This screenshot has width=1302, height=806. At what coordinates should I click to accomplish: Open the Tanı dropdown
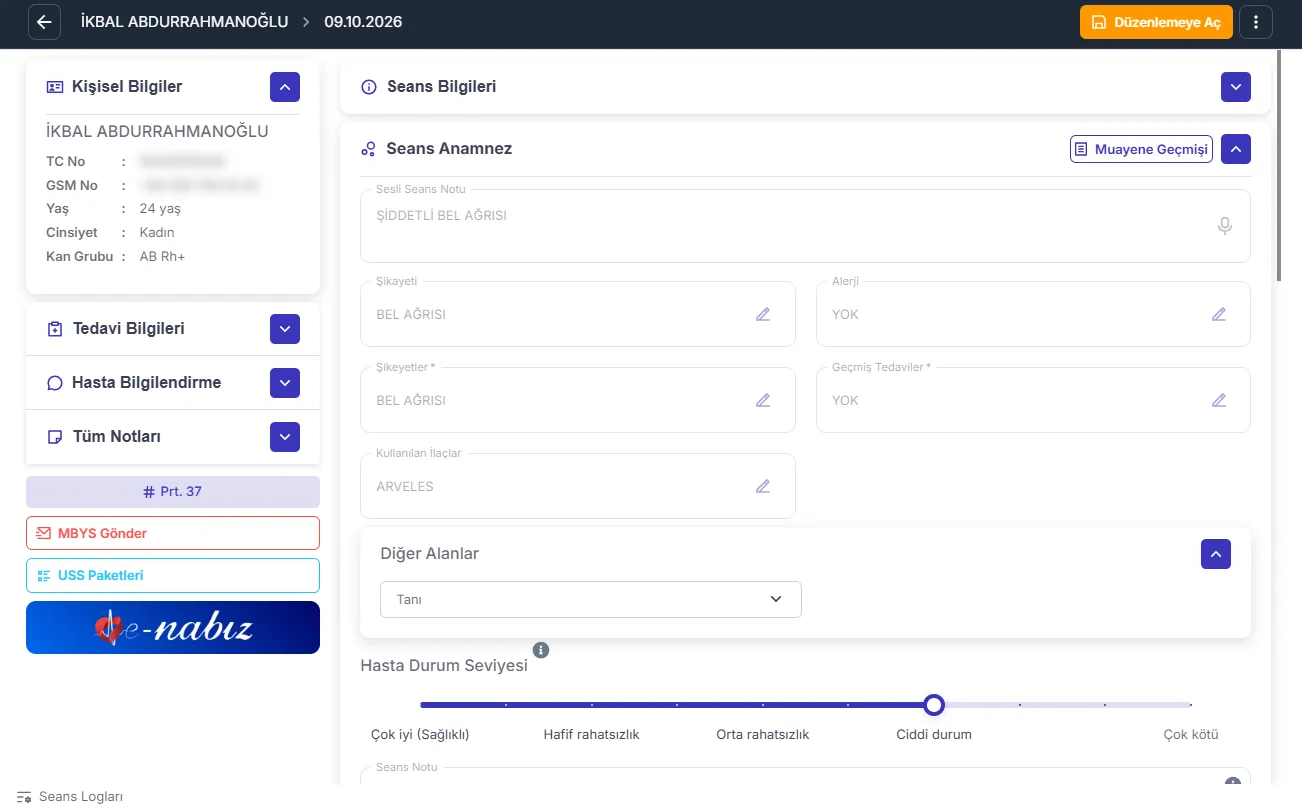point(591,599)
